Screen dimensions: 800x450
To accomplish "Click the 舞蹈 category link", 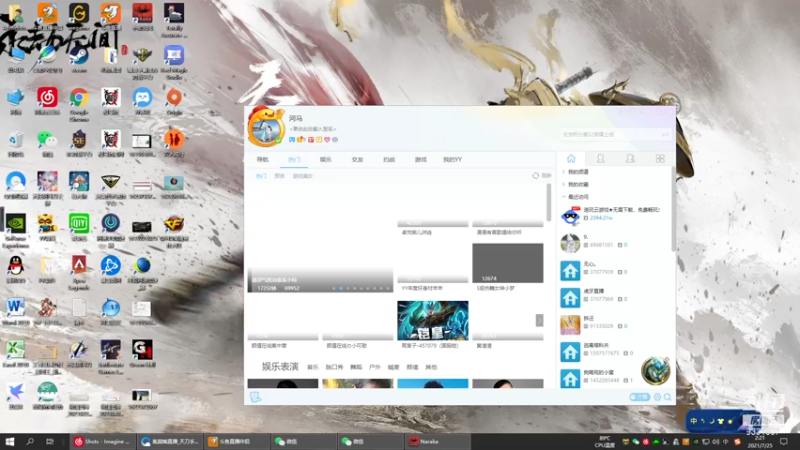I will click(356, 367).
